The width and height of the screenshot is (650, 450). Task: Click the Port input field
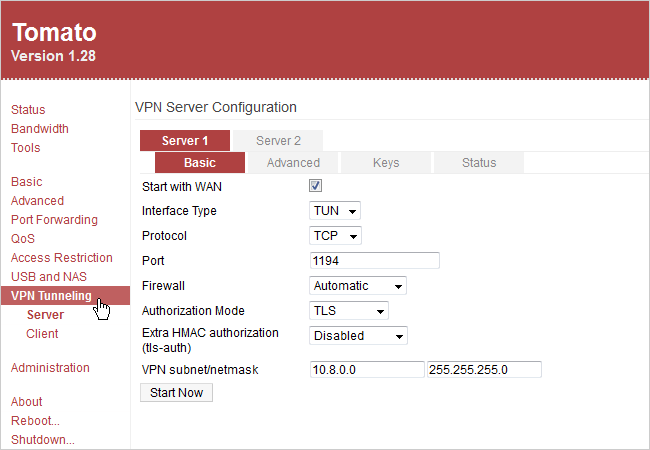pyautogui.click(x=375, y=261)
